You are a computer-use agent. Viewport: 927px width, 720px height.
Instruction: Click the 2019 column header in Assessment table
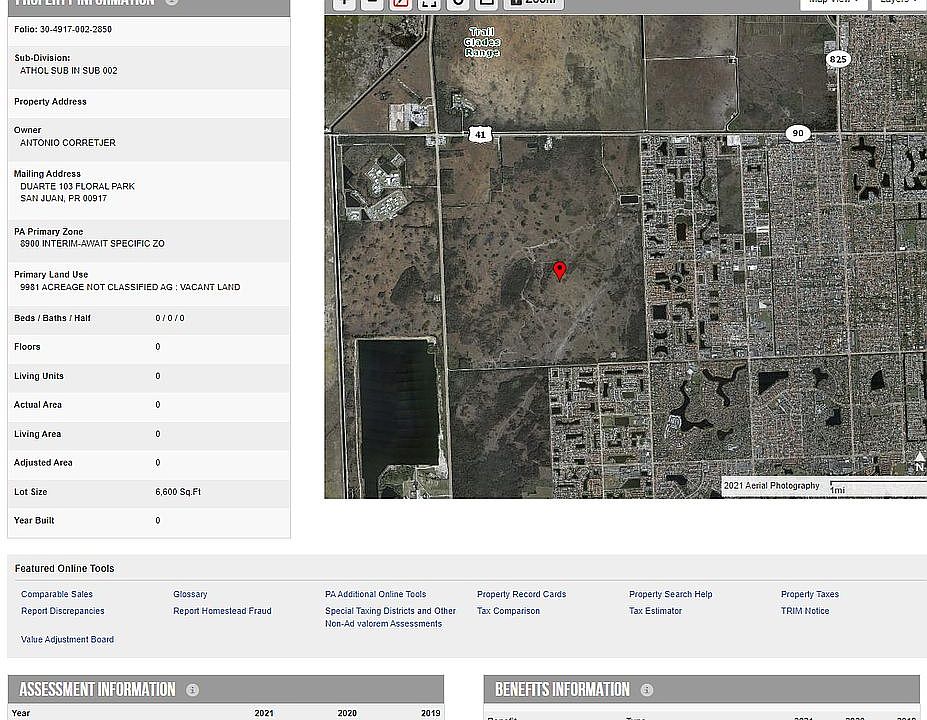point(430,713)
